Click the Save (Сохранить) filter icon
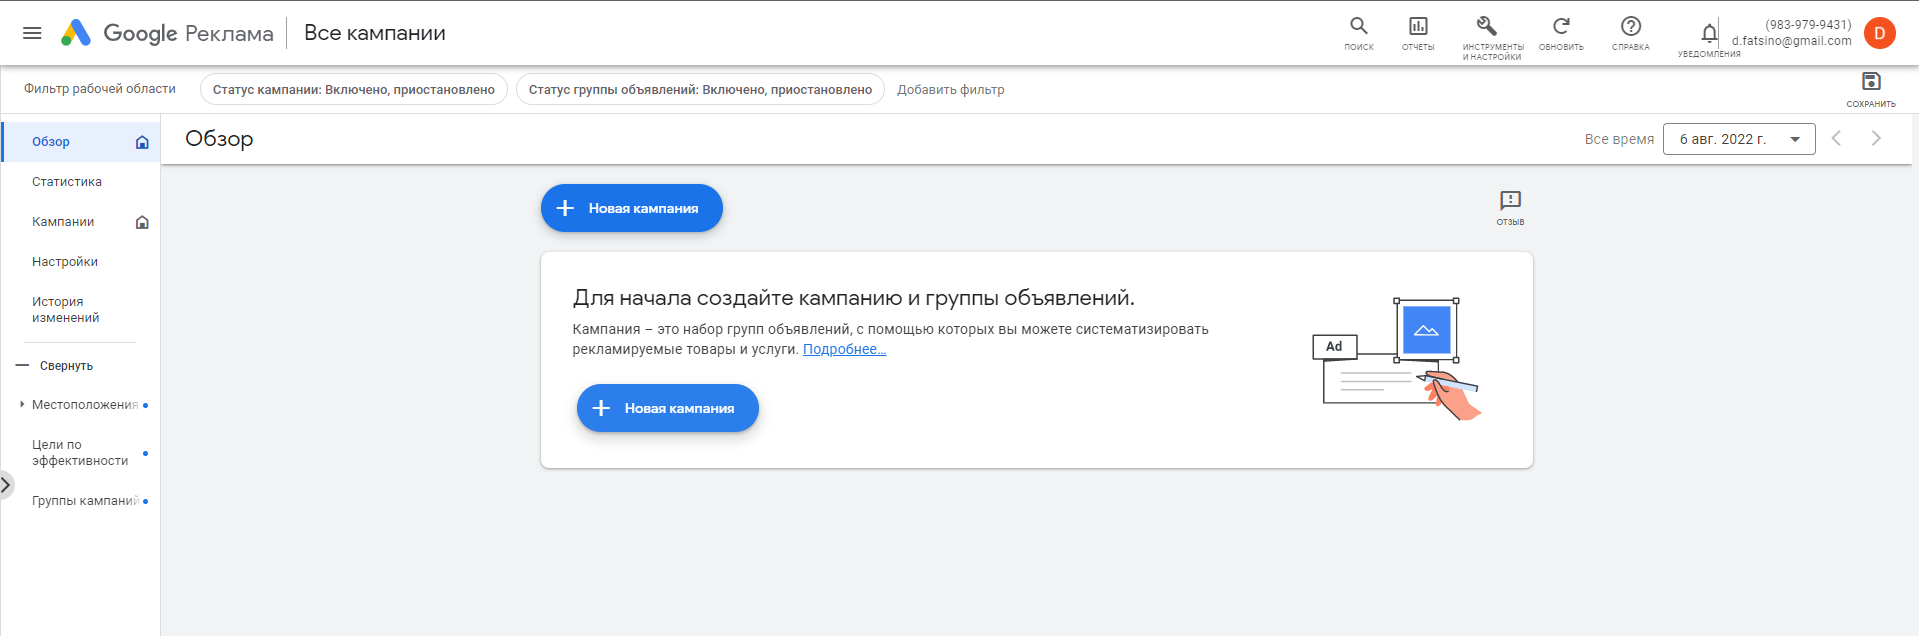The height and width of the screenshot is (636, 1919). [x=1871, y=82]
